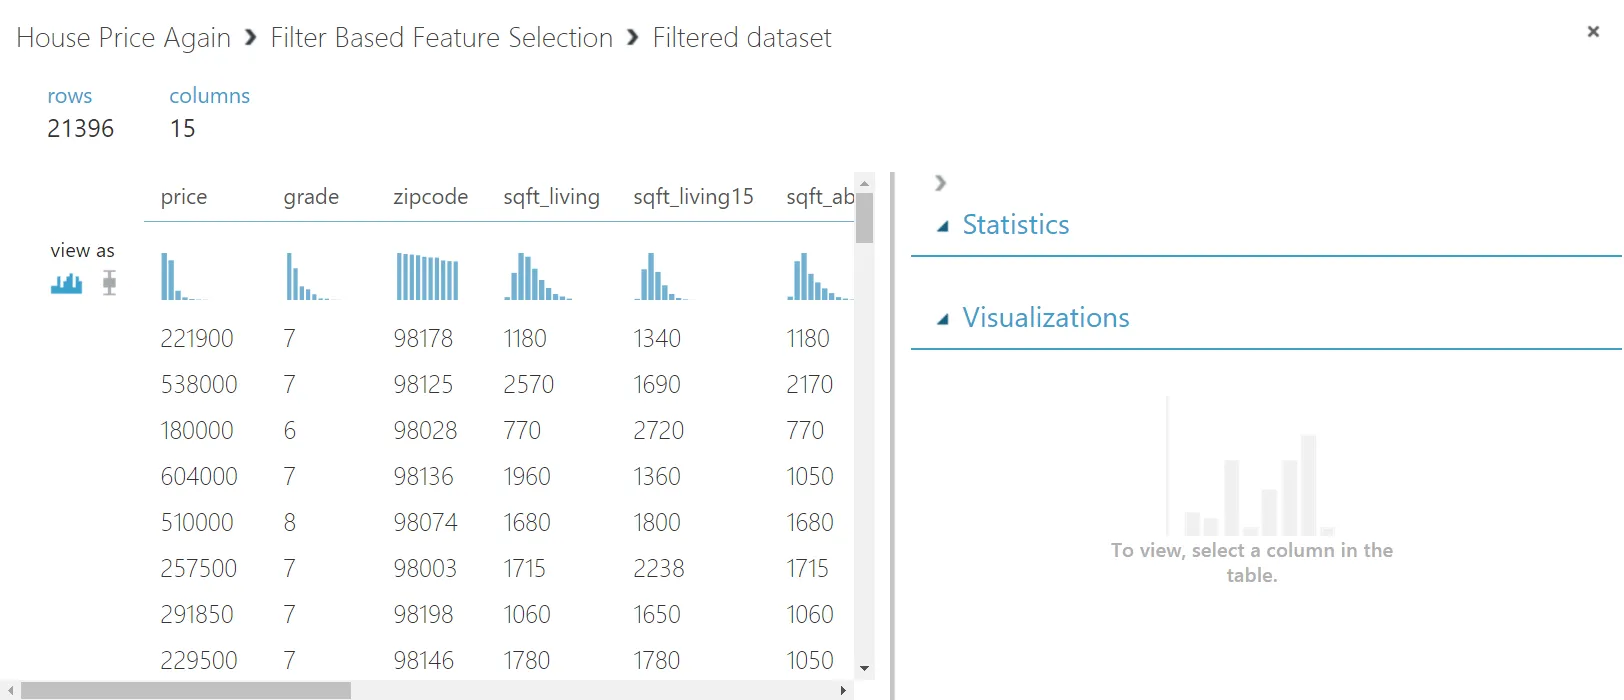Click the price cell 180000
Viewport: 1624px width, 700px height.
197,431
